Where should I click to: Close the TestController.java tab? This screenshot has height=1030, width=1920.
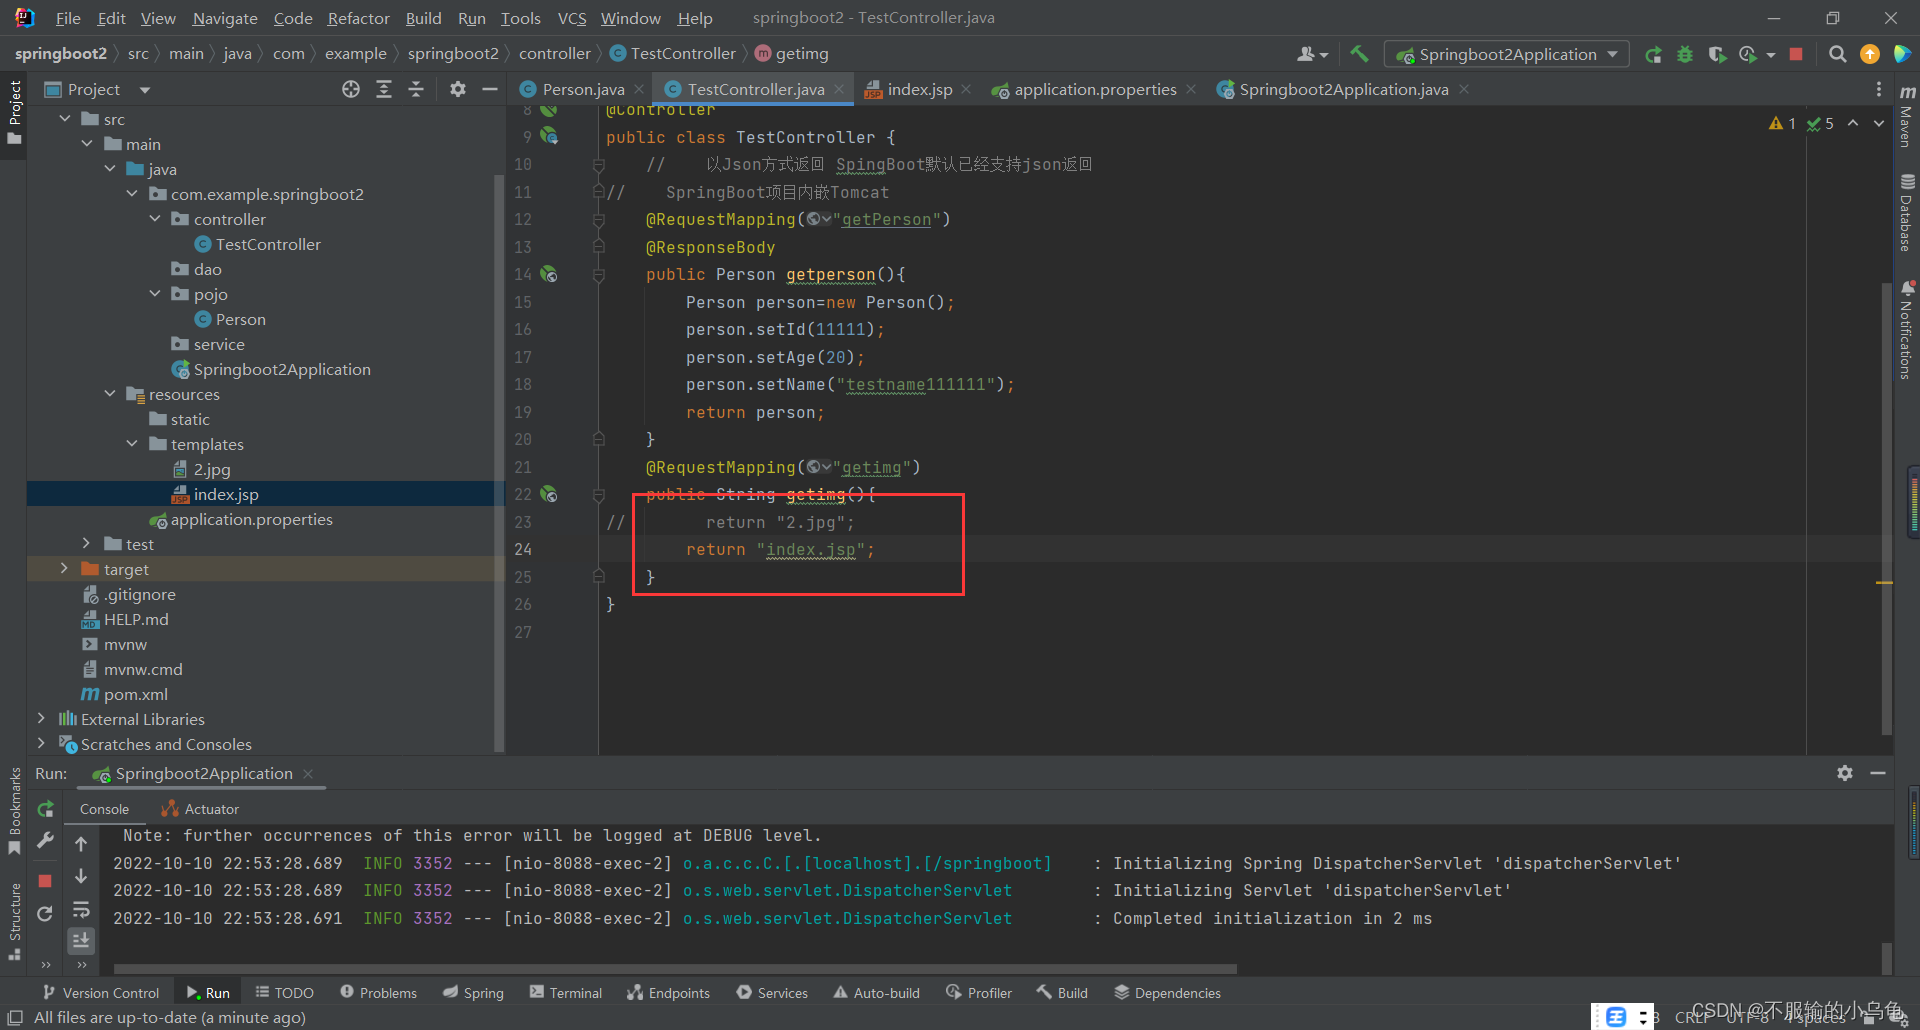tap(839, 89)
